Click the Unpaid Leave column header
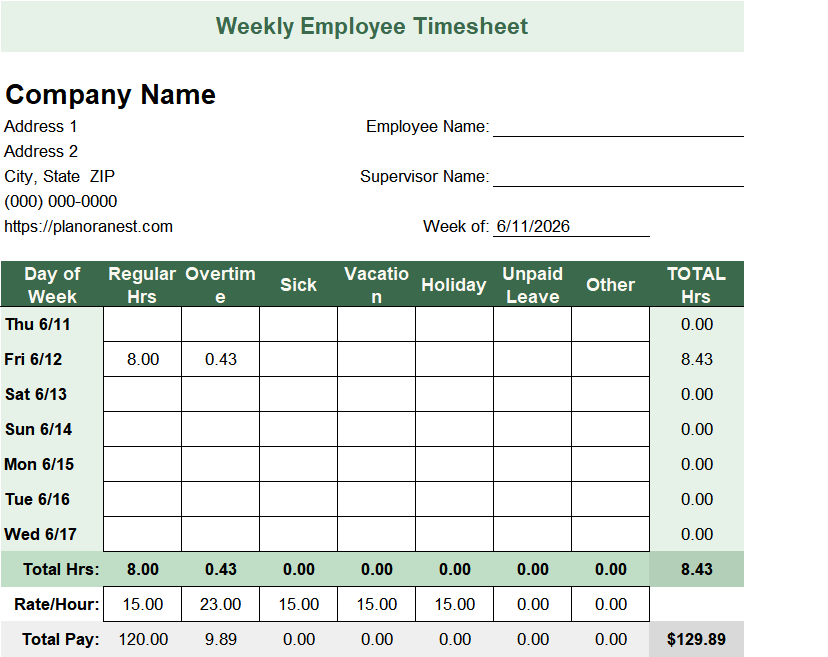828x657 pixels. point(532,285)
